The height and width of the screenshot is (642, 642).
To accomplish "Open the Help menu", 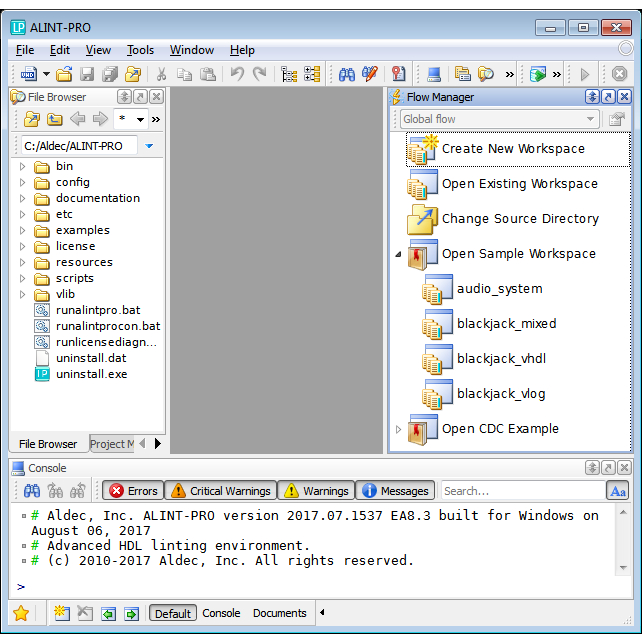I will pyautogui.click(x=242, y=50).
